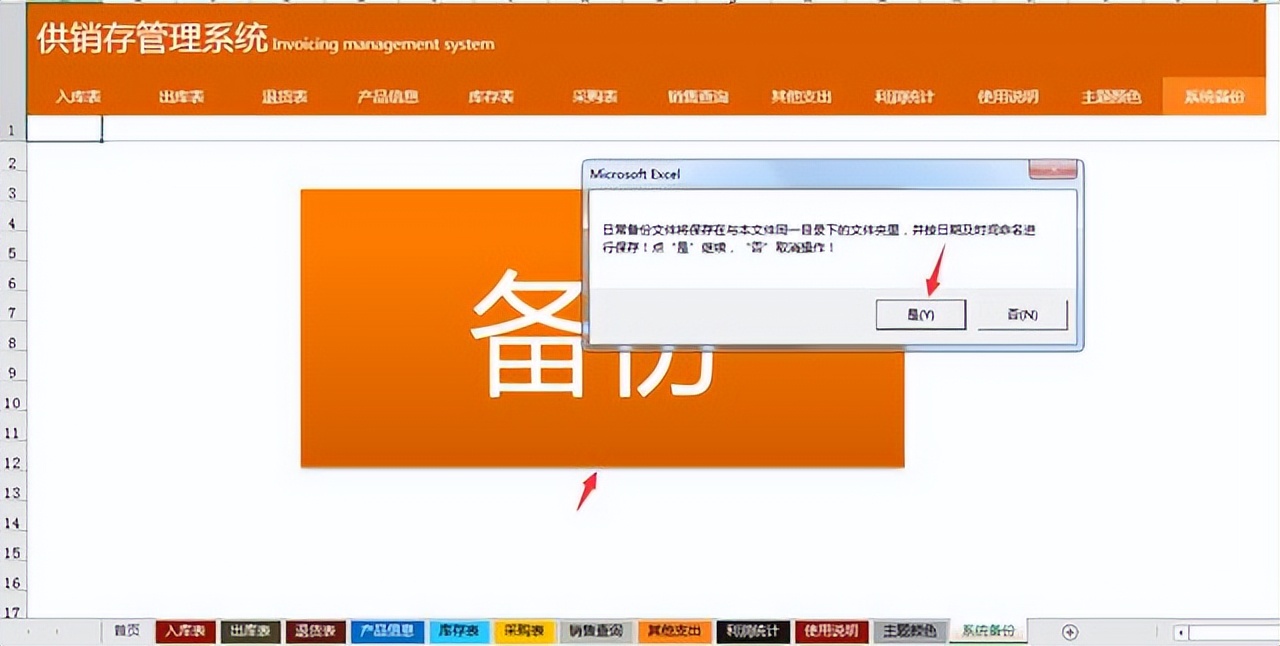Select the 主题颜色 theme color option
Image resolution: width=1280 pixels, height=646 pixels.
click(1110, 97)
